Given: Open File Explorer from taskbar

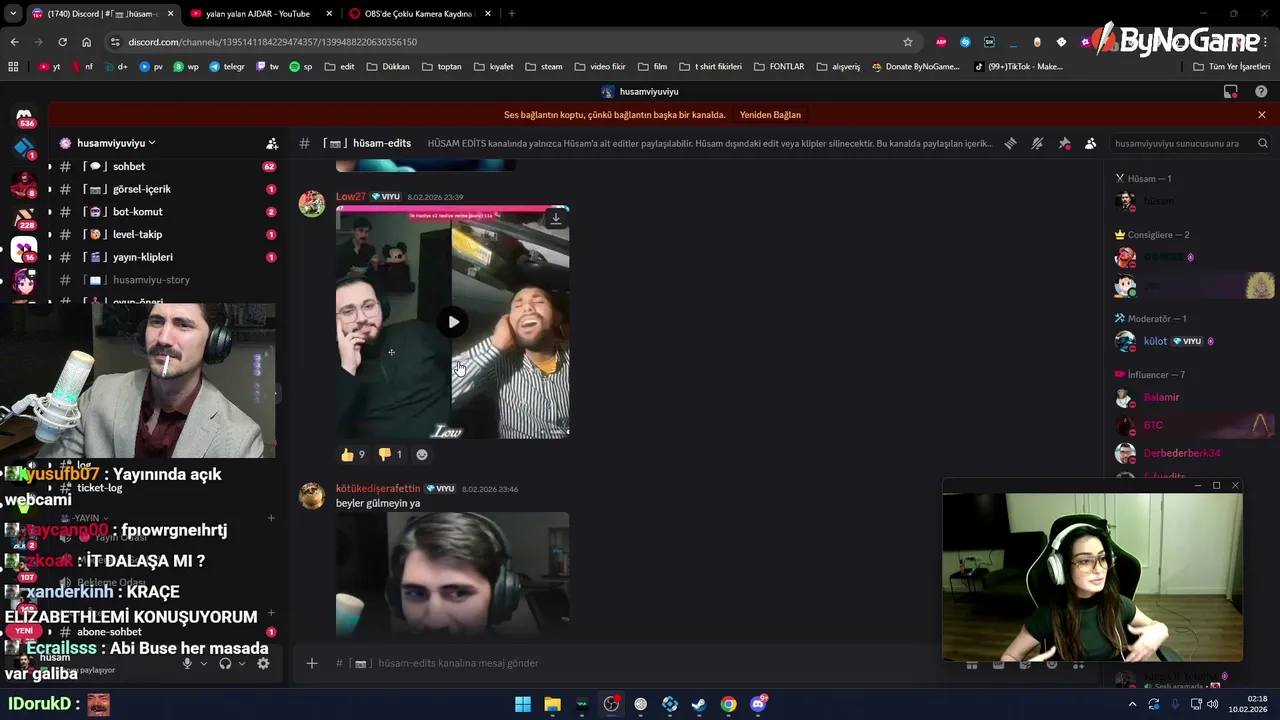Looking at the screenshot, I should 552,704.
